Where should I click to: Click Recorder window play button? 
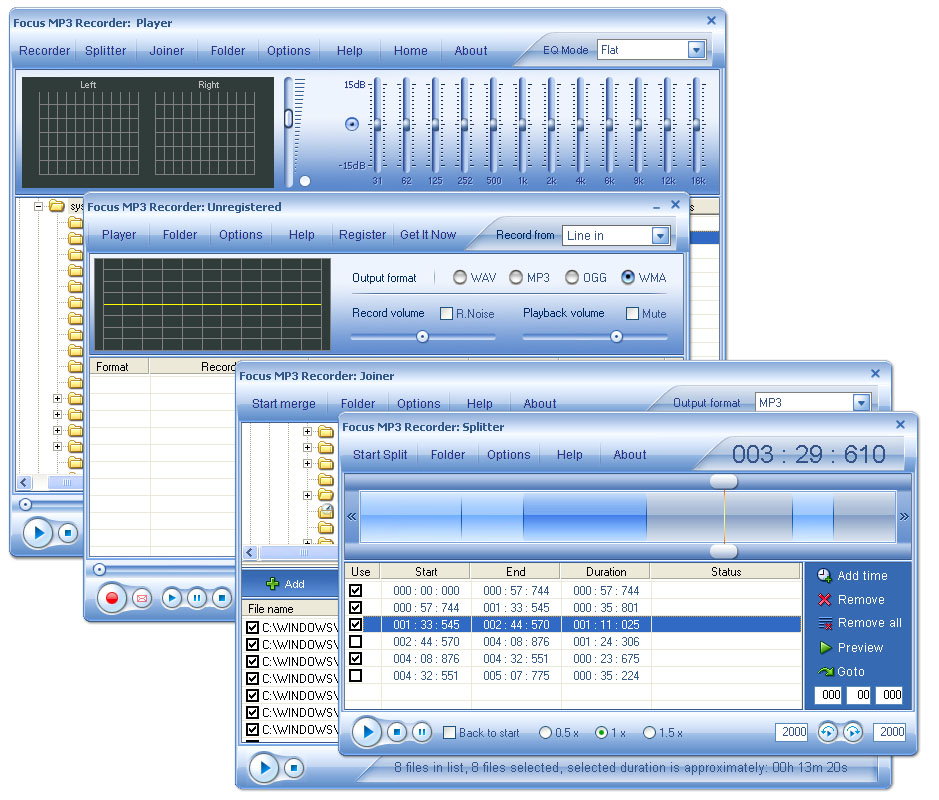click(172, 597)
